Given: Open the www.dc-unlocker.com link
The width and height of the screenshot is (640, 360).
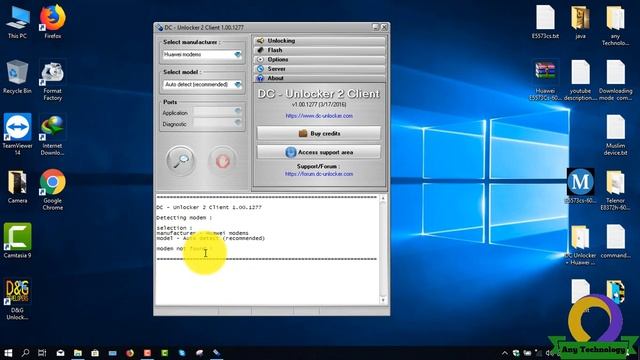Looking at the screenshot, I should click(x=319, y=116).
